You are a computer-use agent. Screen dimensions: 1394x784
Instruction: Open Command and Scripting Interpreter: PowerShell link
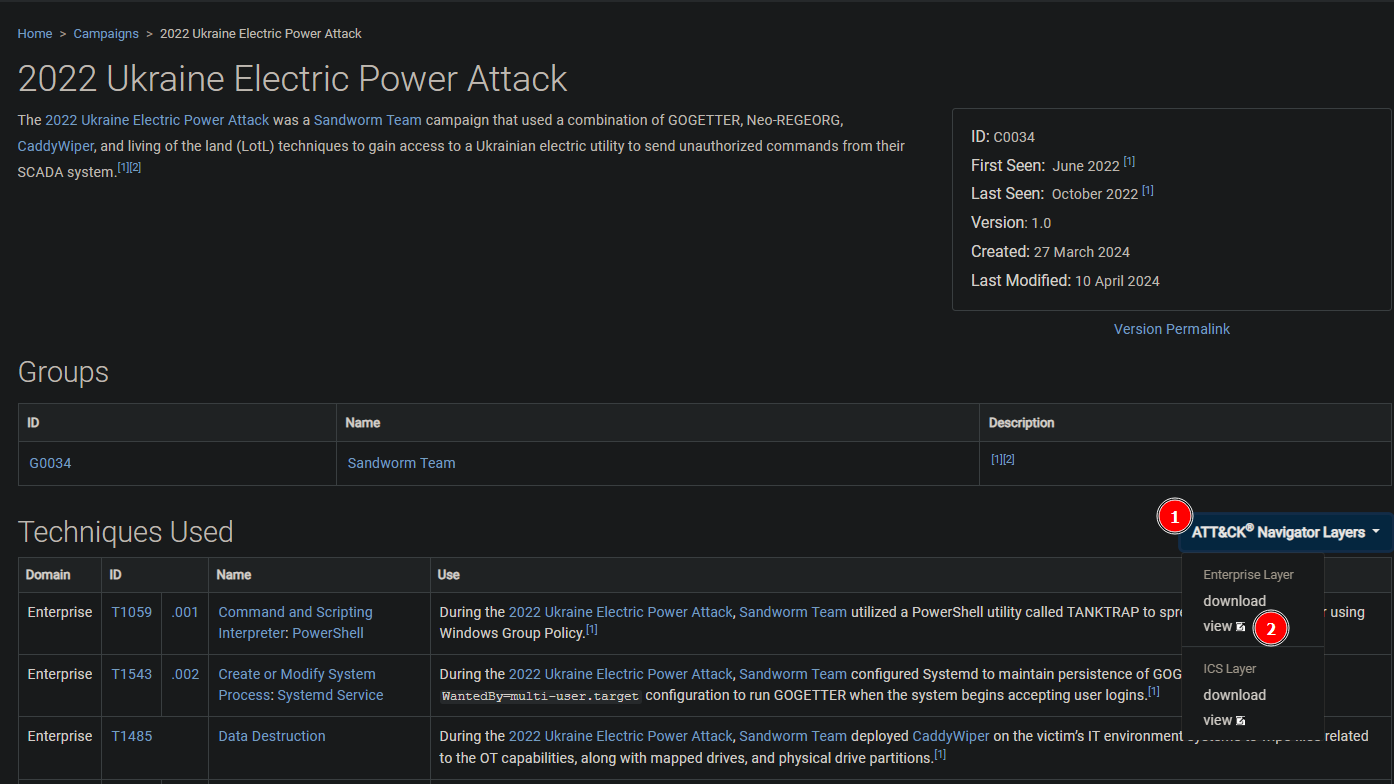[x=296, y=623]
